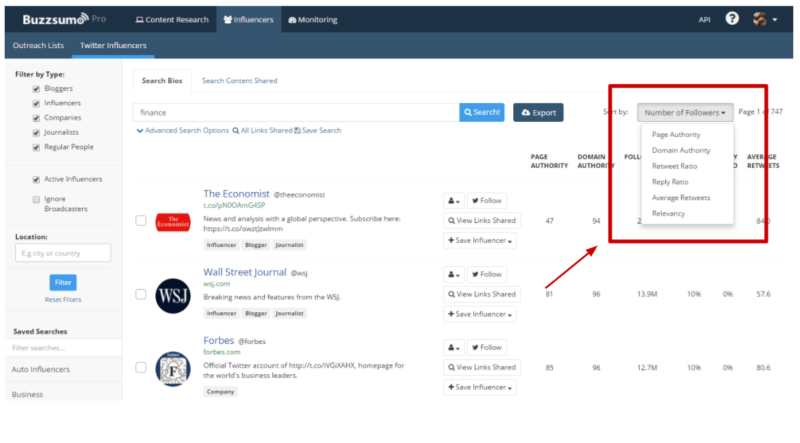This screenshot has width=800, height=443.
Task: Open person icon dropdown for Wall Street Journal
Action: pos(454,274)
